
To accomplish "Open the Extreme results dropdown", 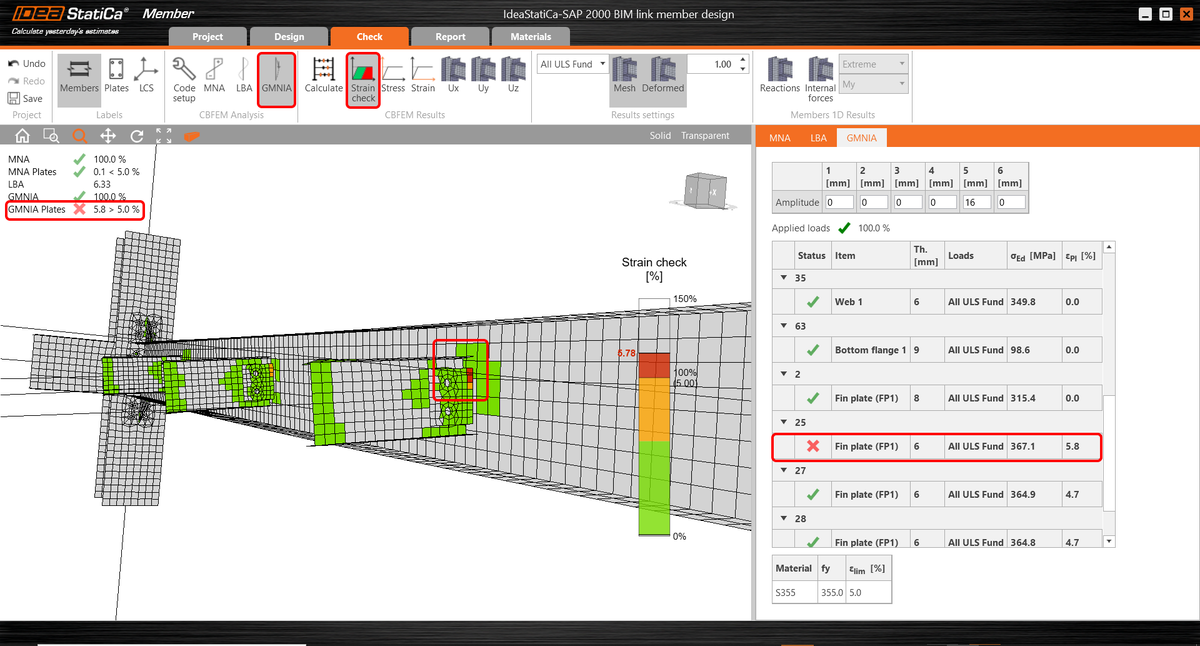I will [x=874, y=63].
